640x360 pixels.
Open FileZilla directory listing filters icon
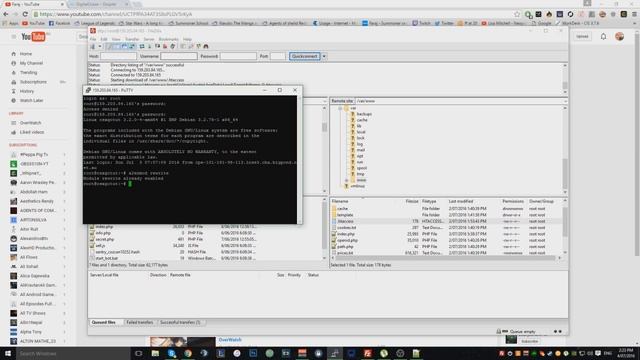(x=183, y=46)
